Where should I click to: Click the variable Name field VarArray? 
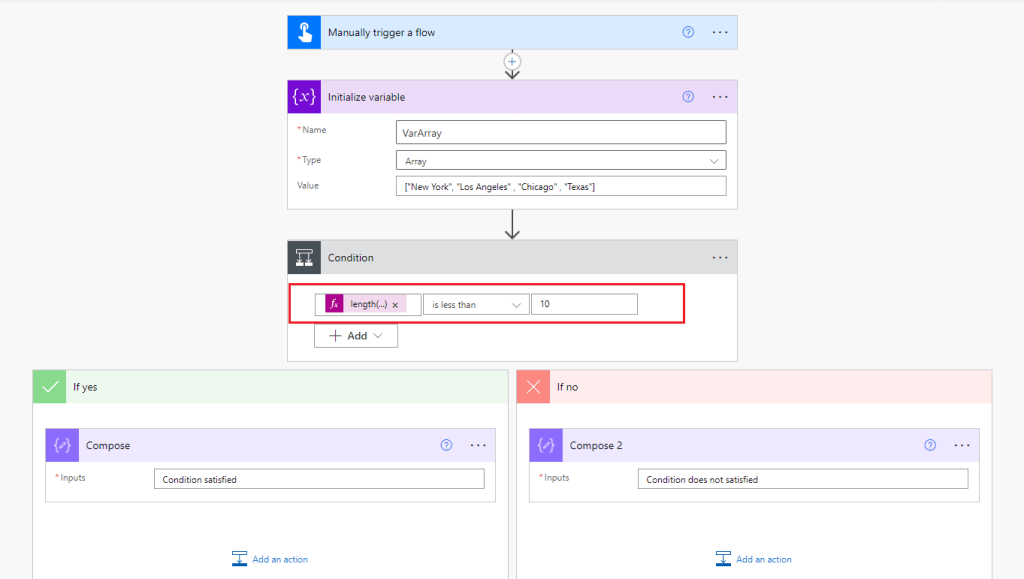[561, 133]
